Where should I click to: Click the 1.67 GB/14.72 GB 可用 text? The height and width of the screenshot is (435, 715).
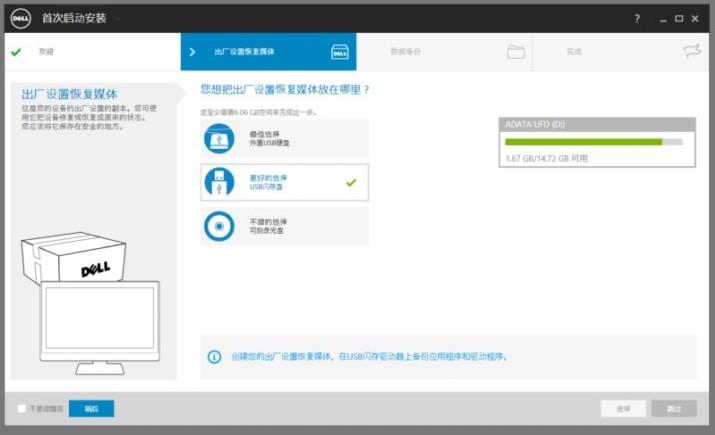point(546,158)
